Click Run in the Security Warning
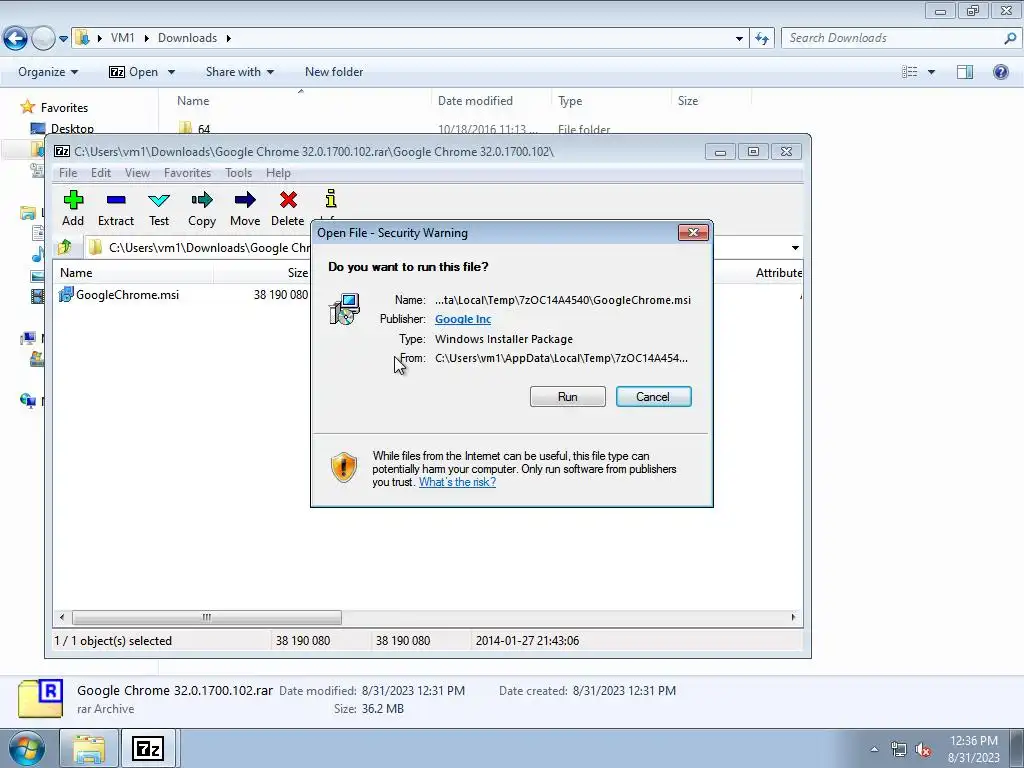The width and height of the screenshot is (1024, 768). pyautogui.click(x=568, y=396)
